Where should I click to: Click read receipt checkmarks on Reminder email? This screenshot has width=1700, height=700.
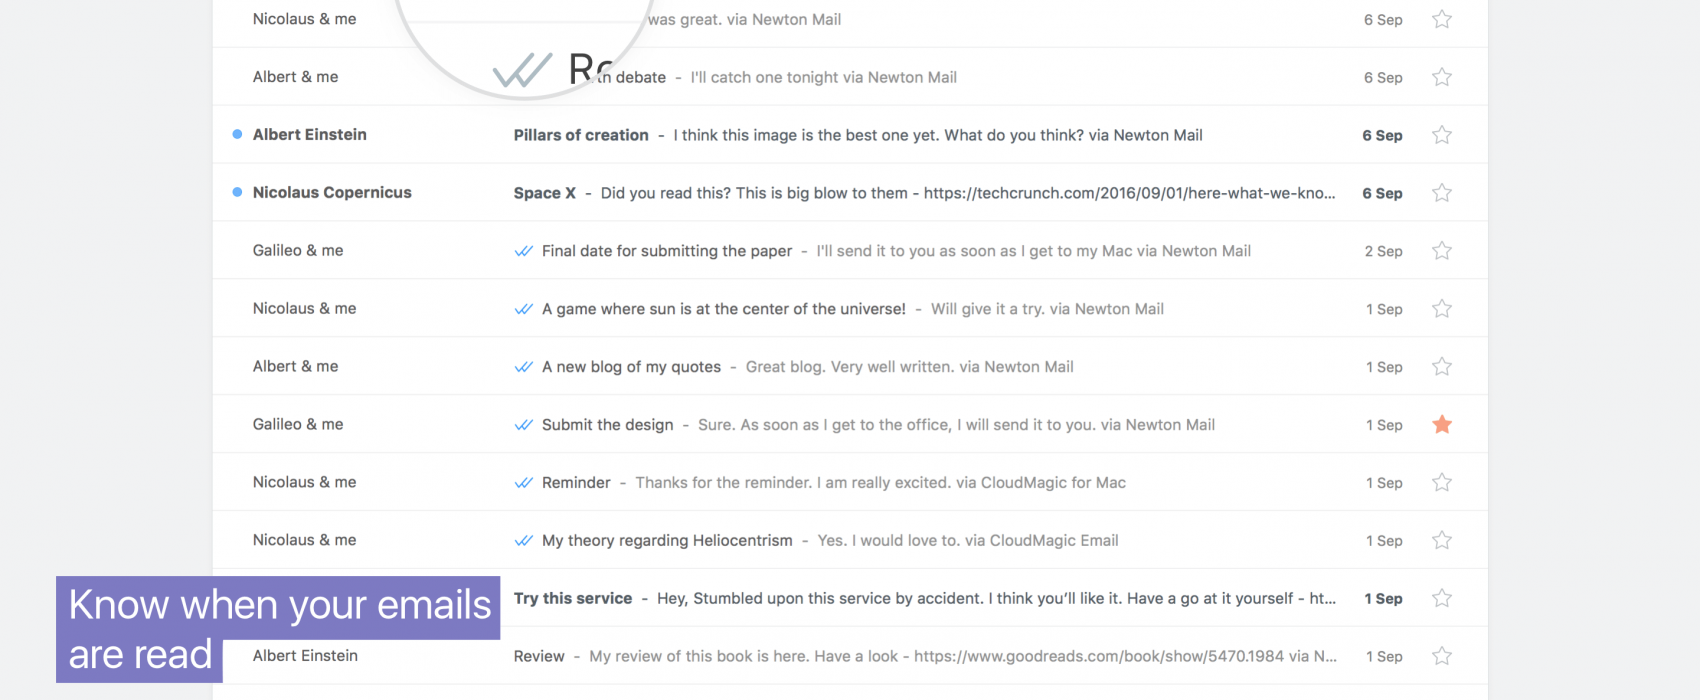pos(523,483)
